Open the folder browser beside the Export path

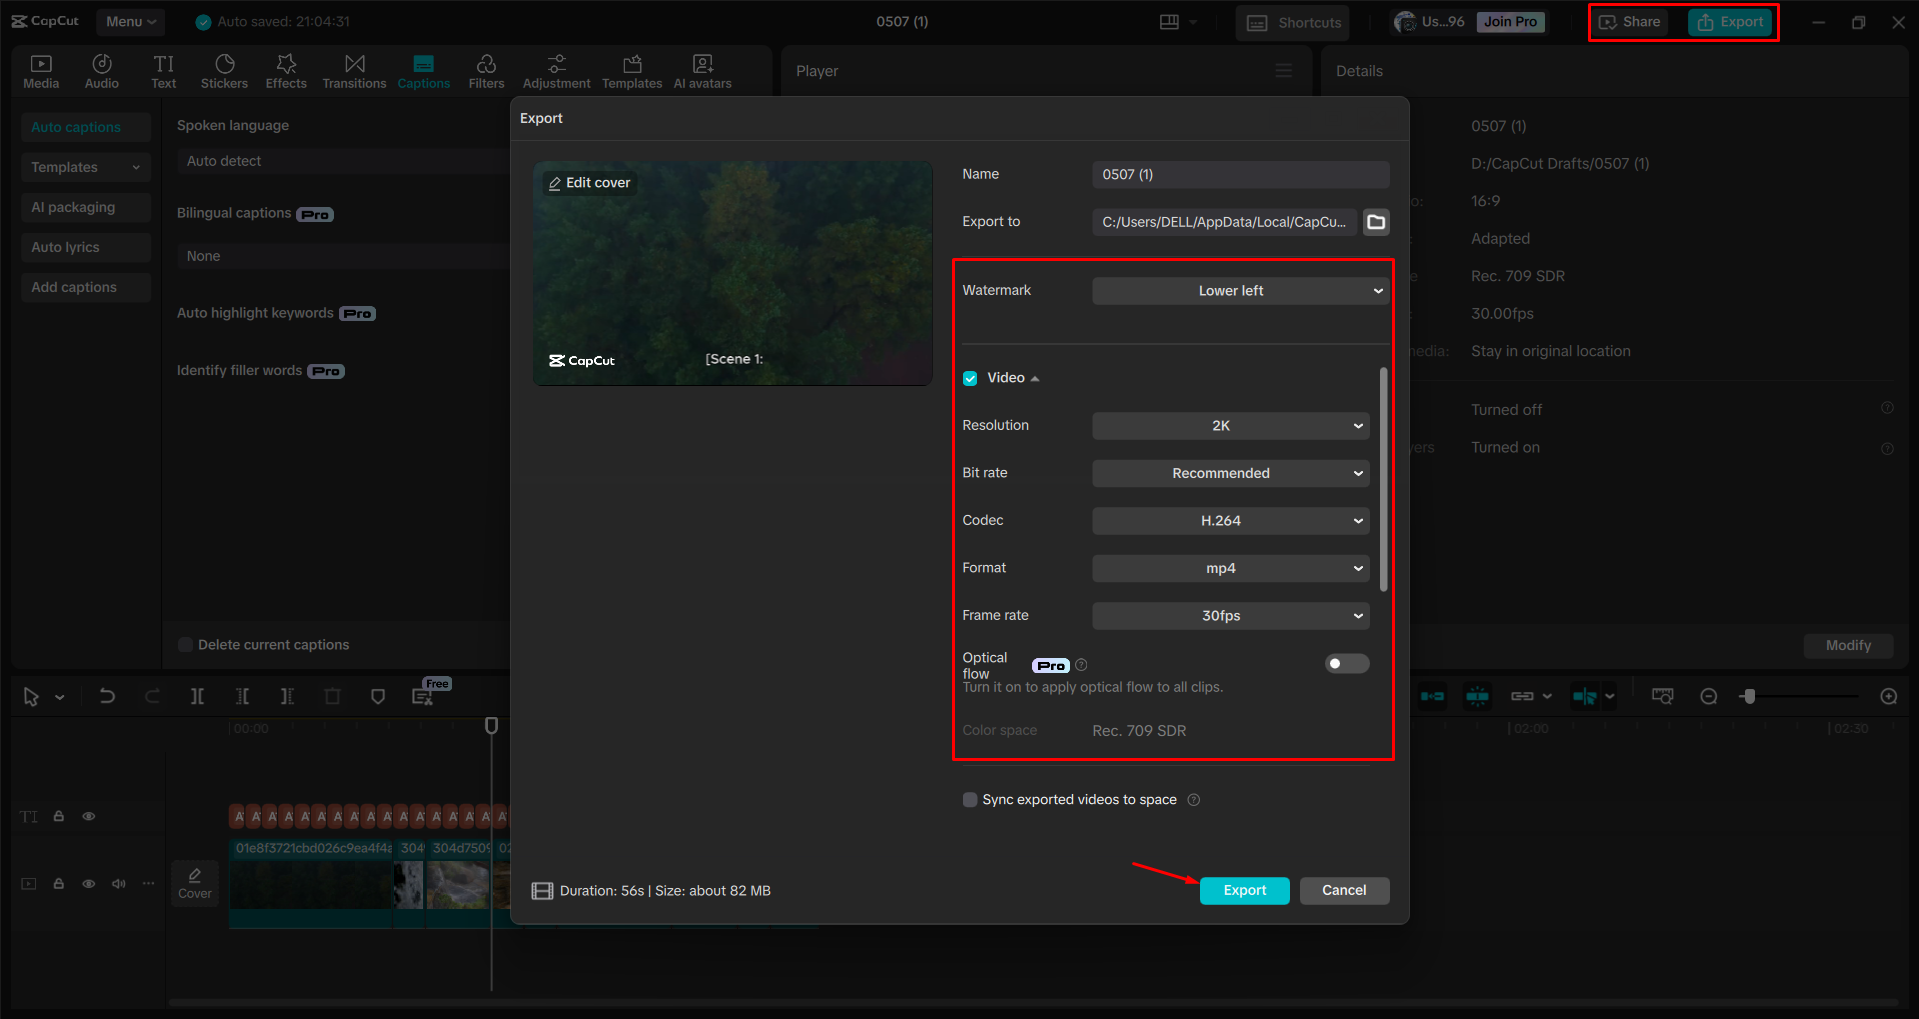[x=1375, y=222]
